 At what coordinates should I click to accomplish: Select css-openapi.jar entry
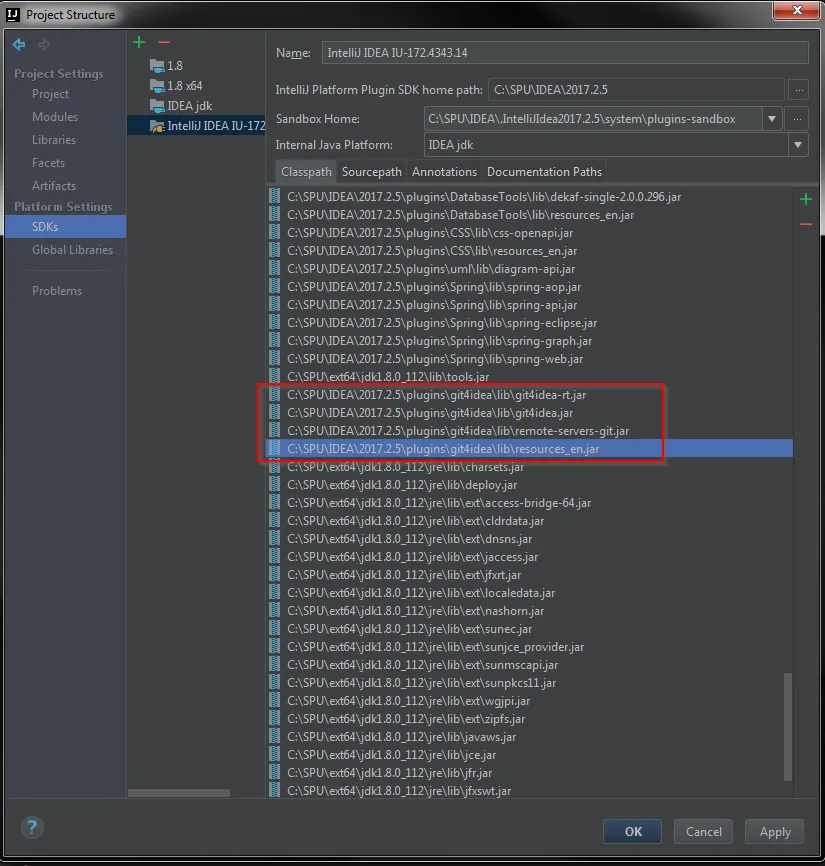pos(530,233)
